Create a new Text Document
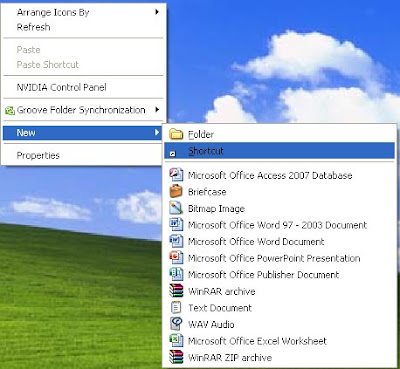The height and width of the screenshot is (369, 400). pos(279,308)
